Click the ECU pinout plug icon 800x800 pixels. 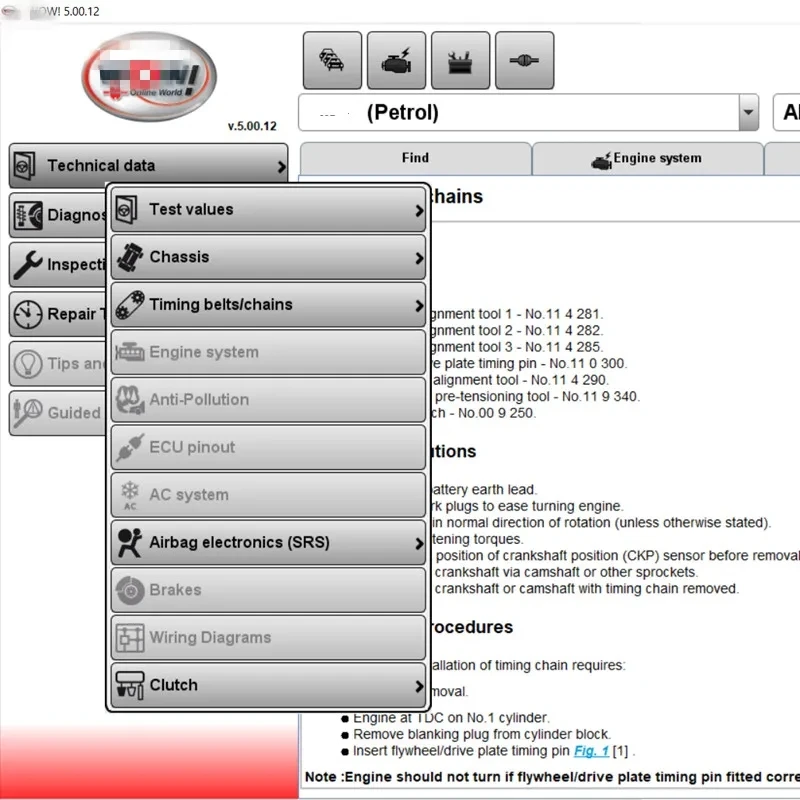pyautogui.click(x=130, y=447)
